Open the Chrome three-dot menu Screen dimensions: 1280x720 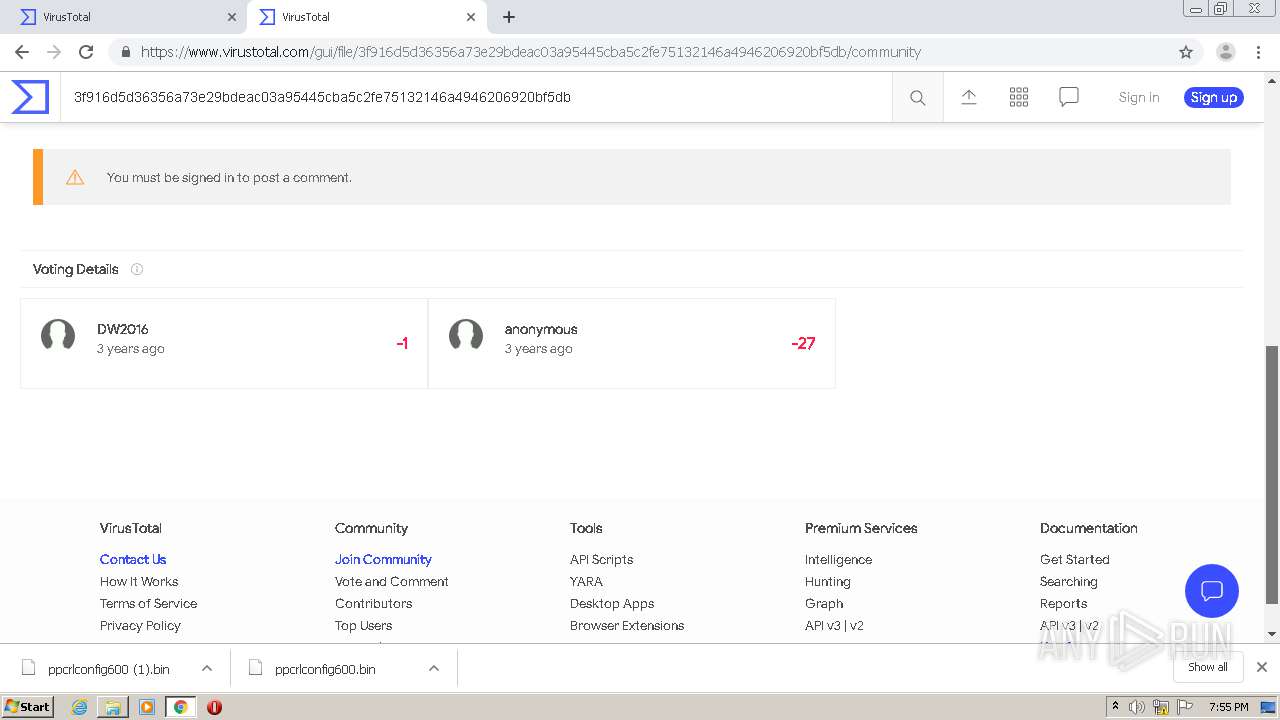click(x=1258, y=52)
